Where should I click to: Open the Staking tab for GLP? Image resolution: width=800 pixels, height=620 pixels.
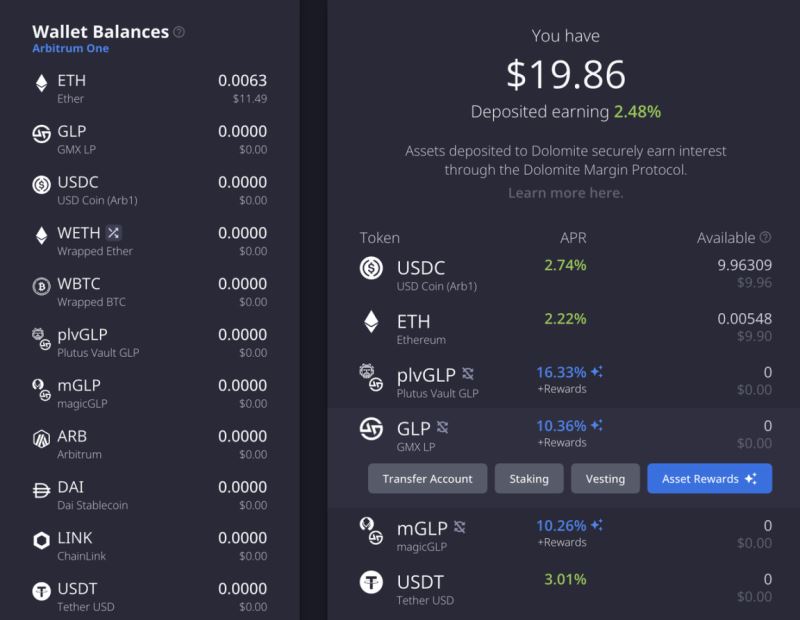[x=528, y=479]
